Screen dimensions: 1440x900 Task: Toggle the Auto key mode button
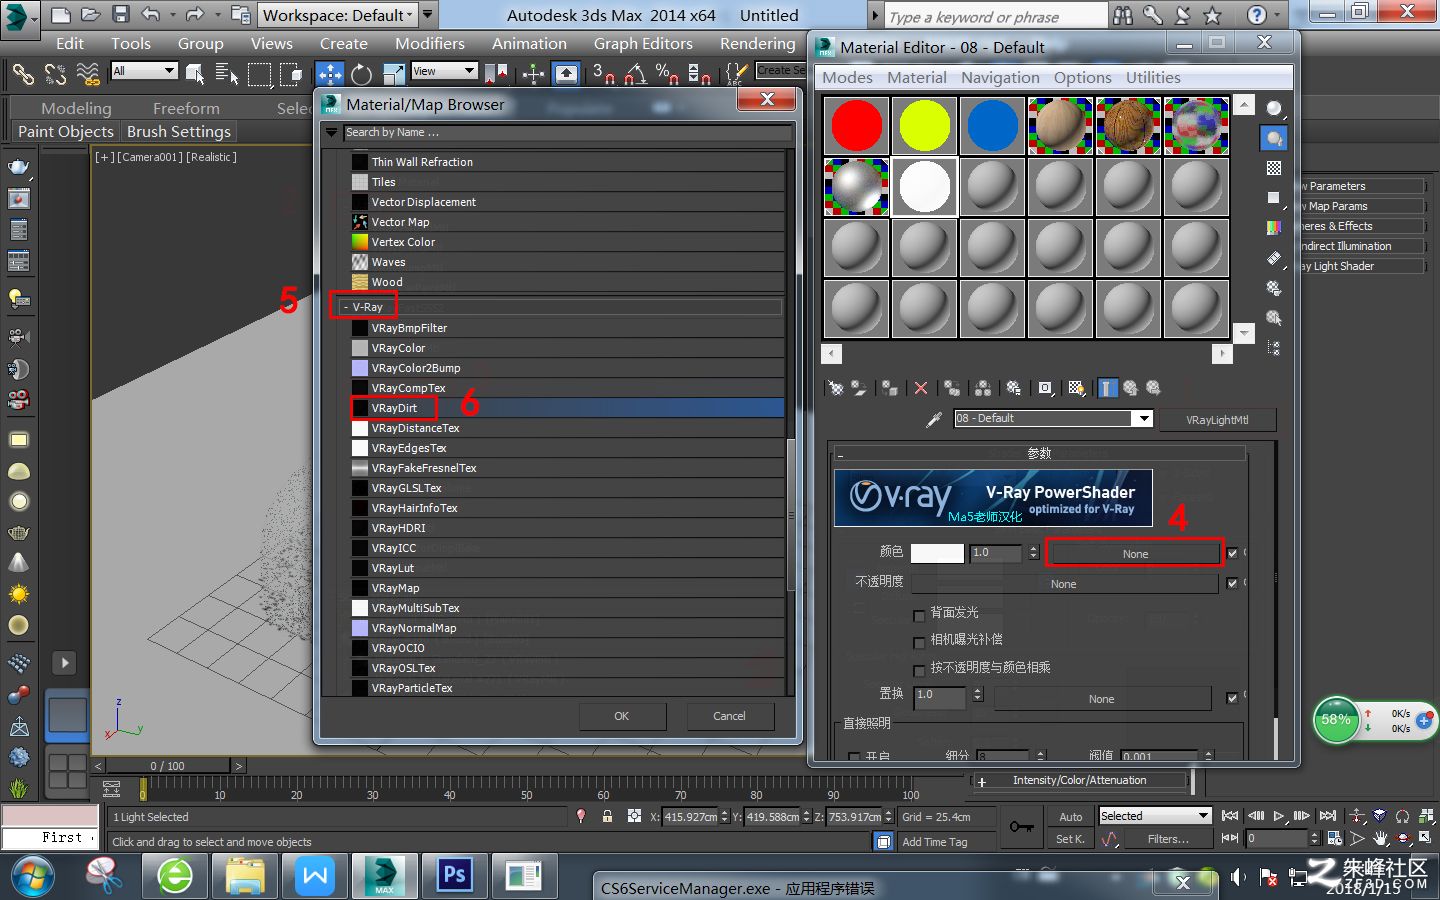coord(1070,817)
